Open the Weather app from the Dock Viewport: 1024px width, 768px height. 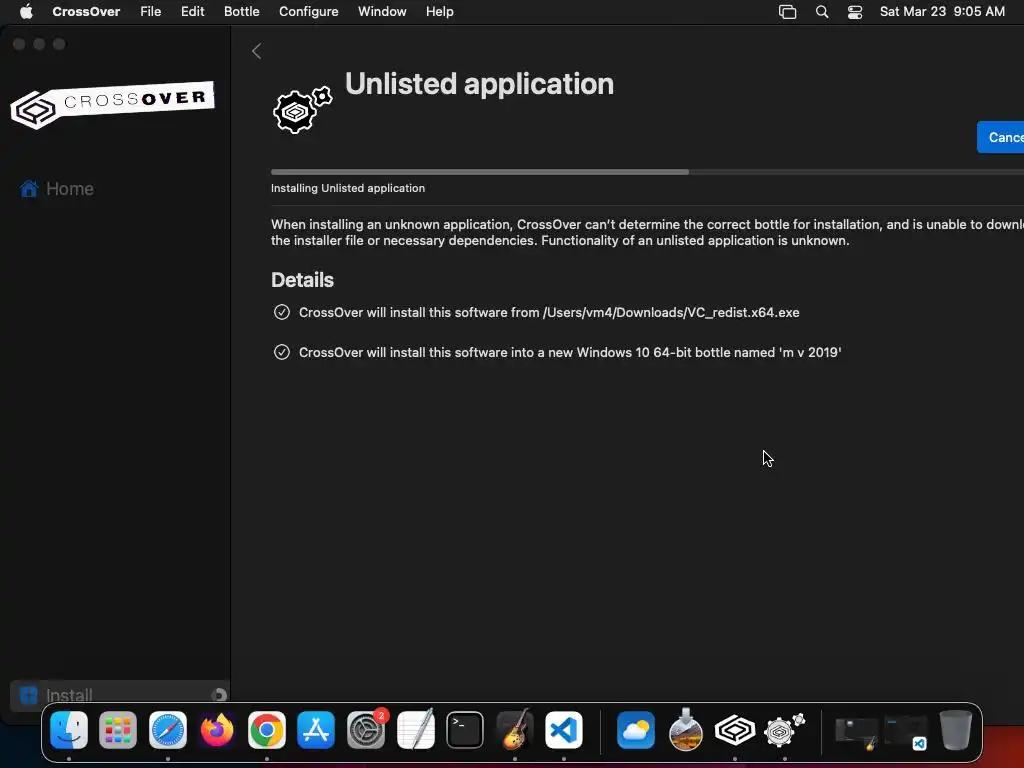tap(635, 730)
